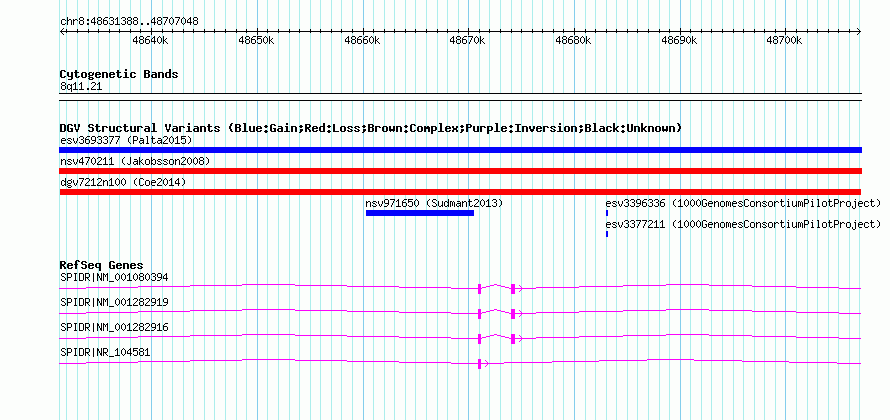Click the first exon of SPIDR|NM_001080394

(480, 288)
